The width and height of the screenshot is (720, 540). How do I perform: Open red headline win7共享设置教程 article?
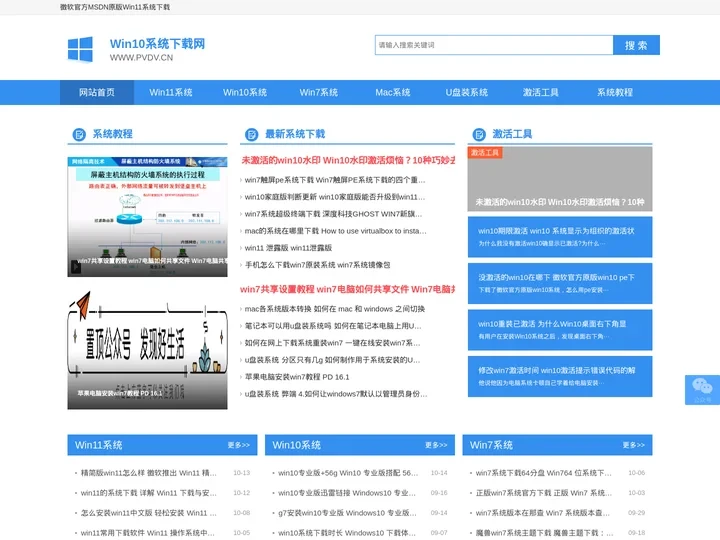pyautogui.click(x=348, y=289)
